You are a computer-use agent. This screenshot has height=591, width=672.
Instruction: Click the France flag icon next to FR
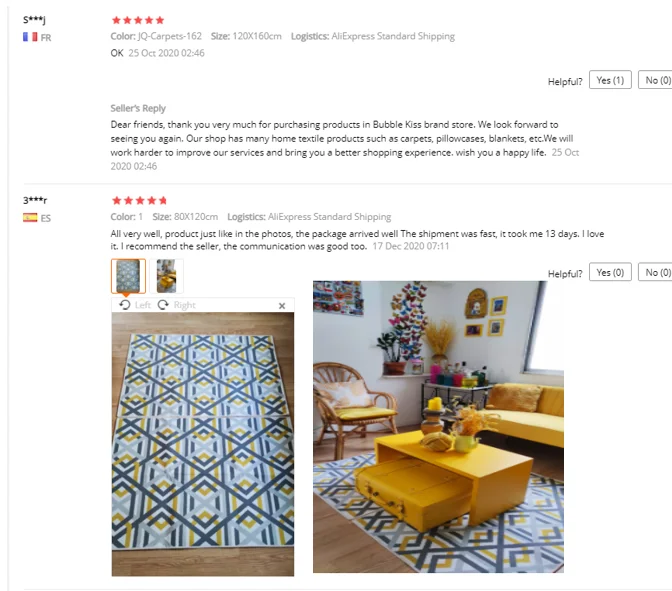(30, 37)
